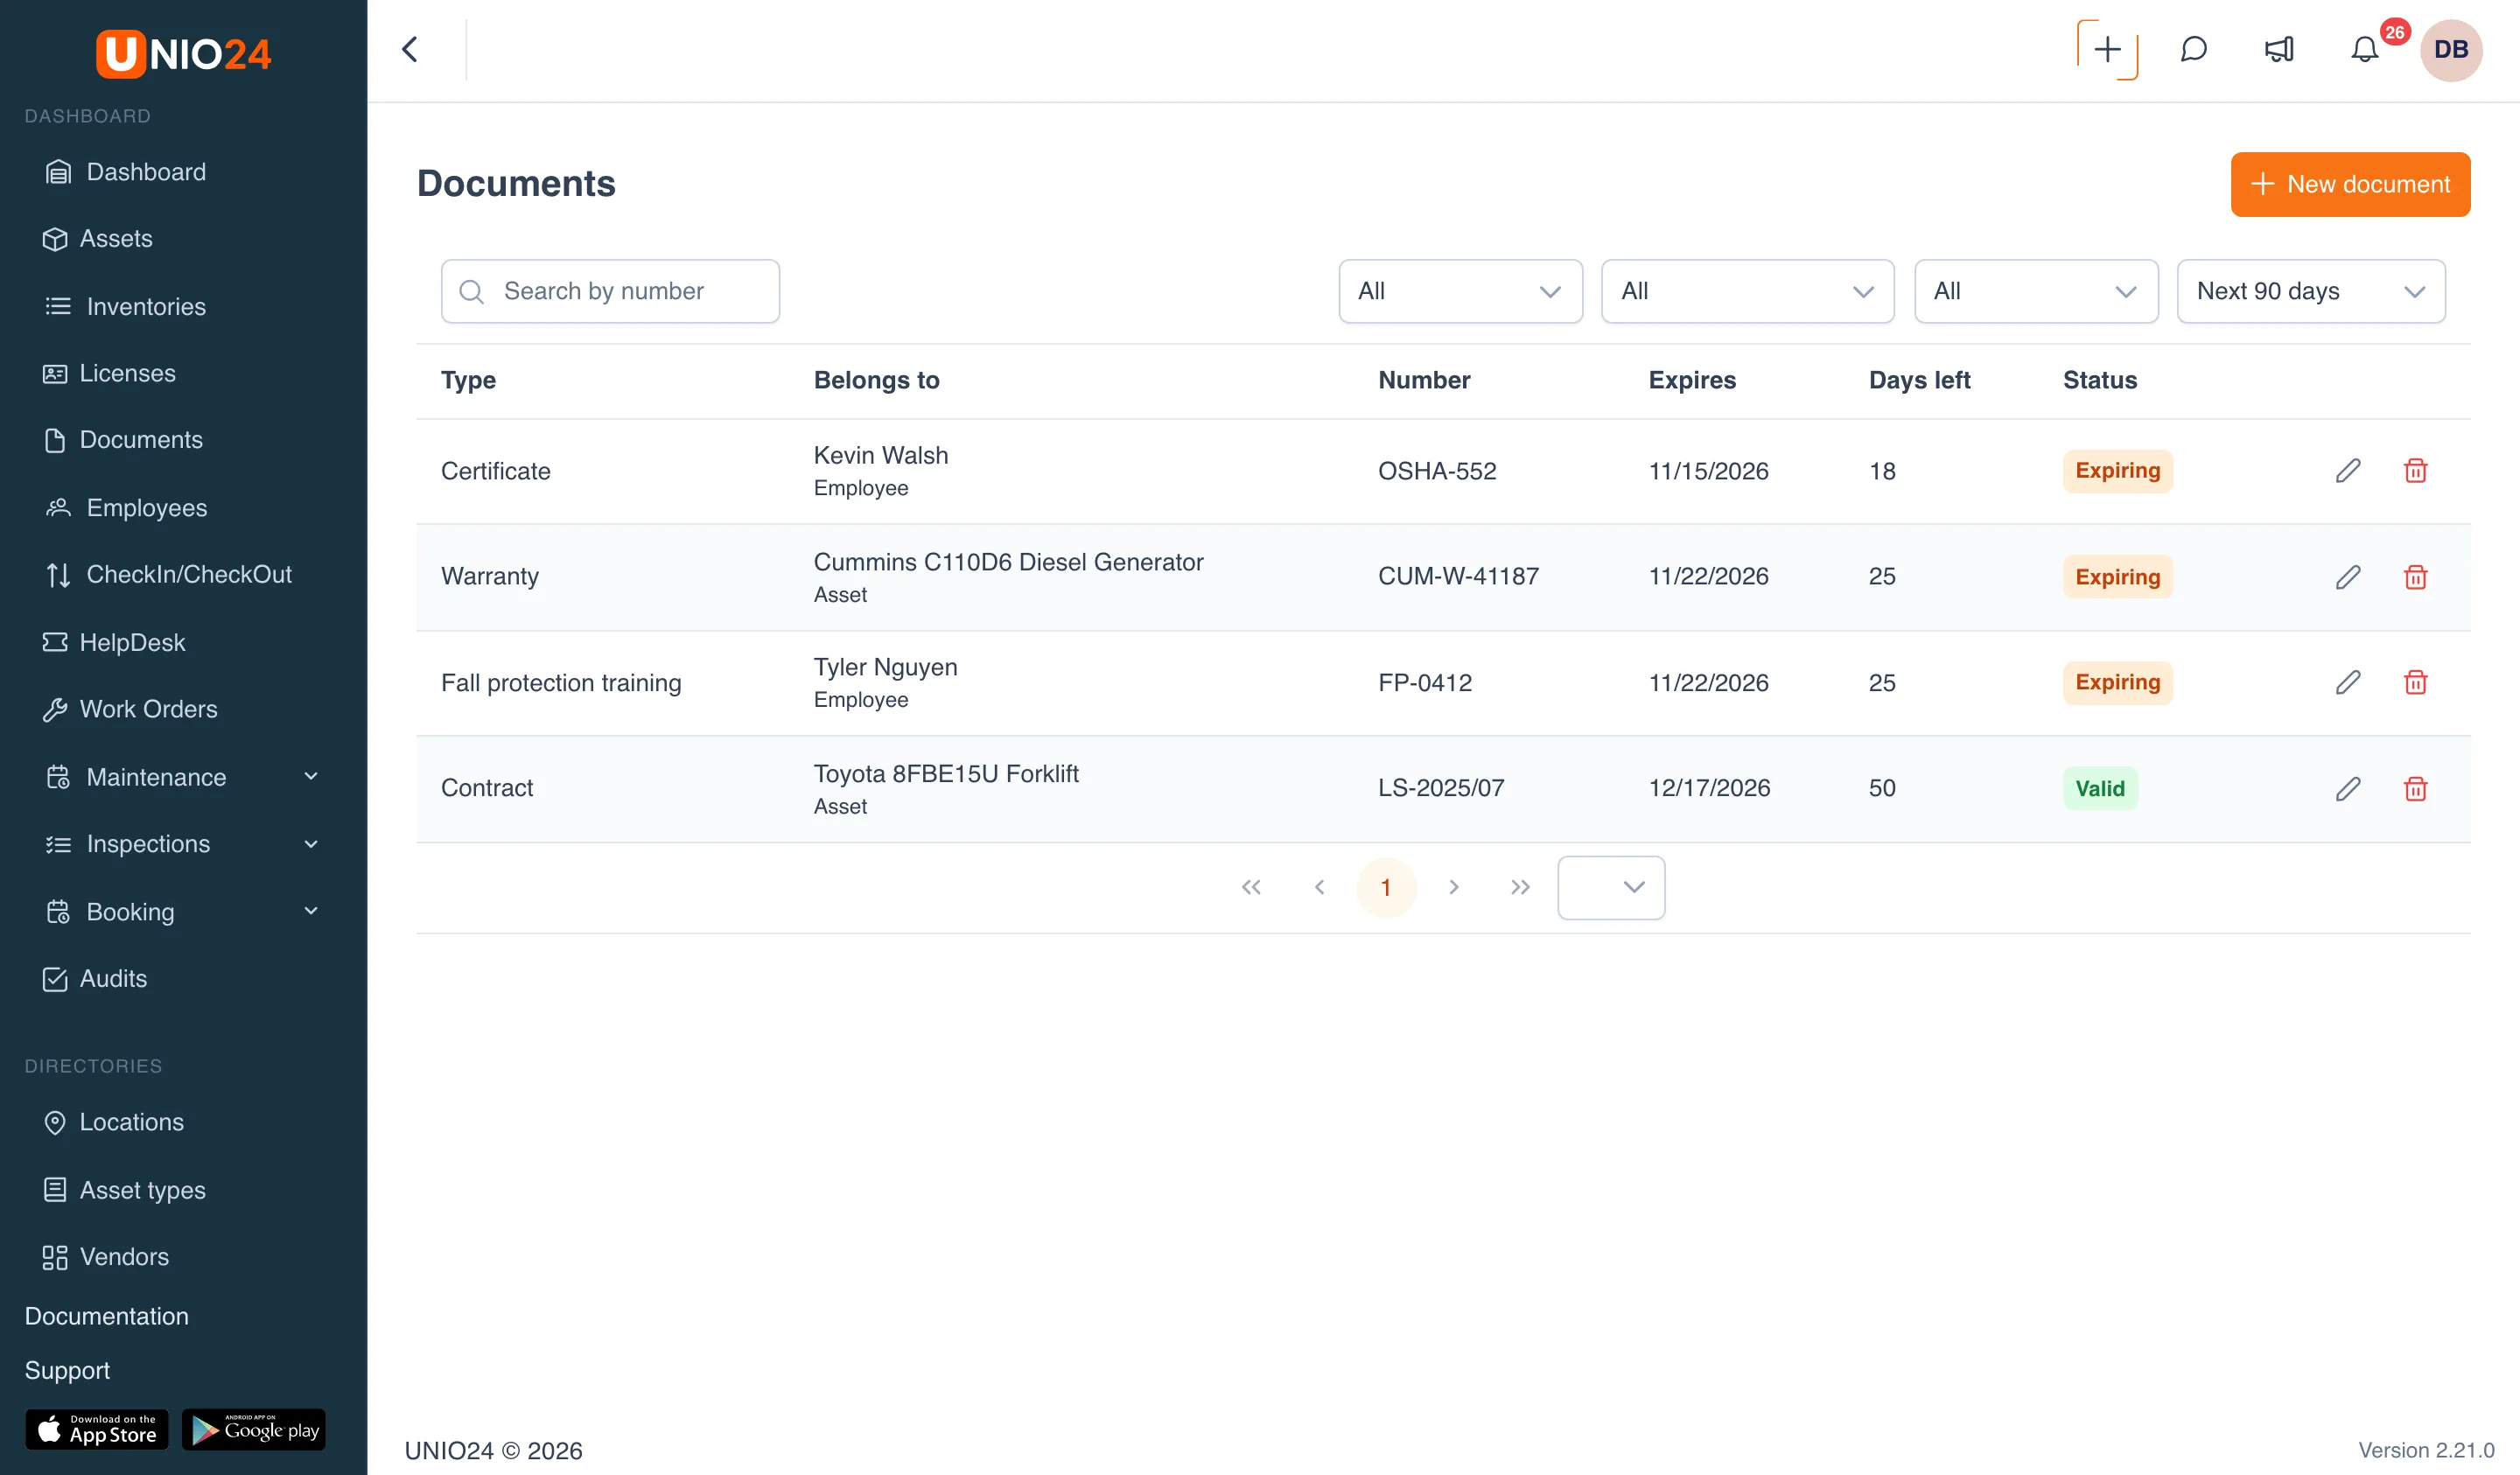Screen dimensions: 2520x1475
Task: Click the Search by number field
Action: [610, 291]
